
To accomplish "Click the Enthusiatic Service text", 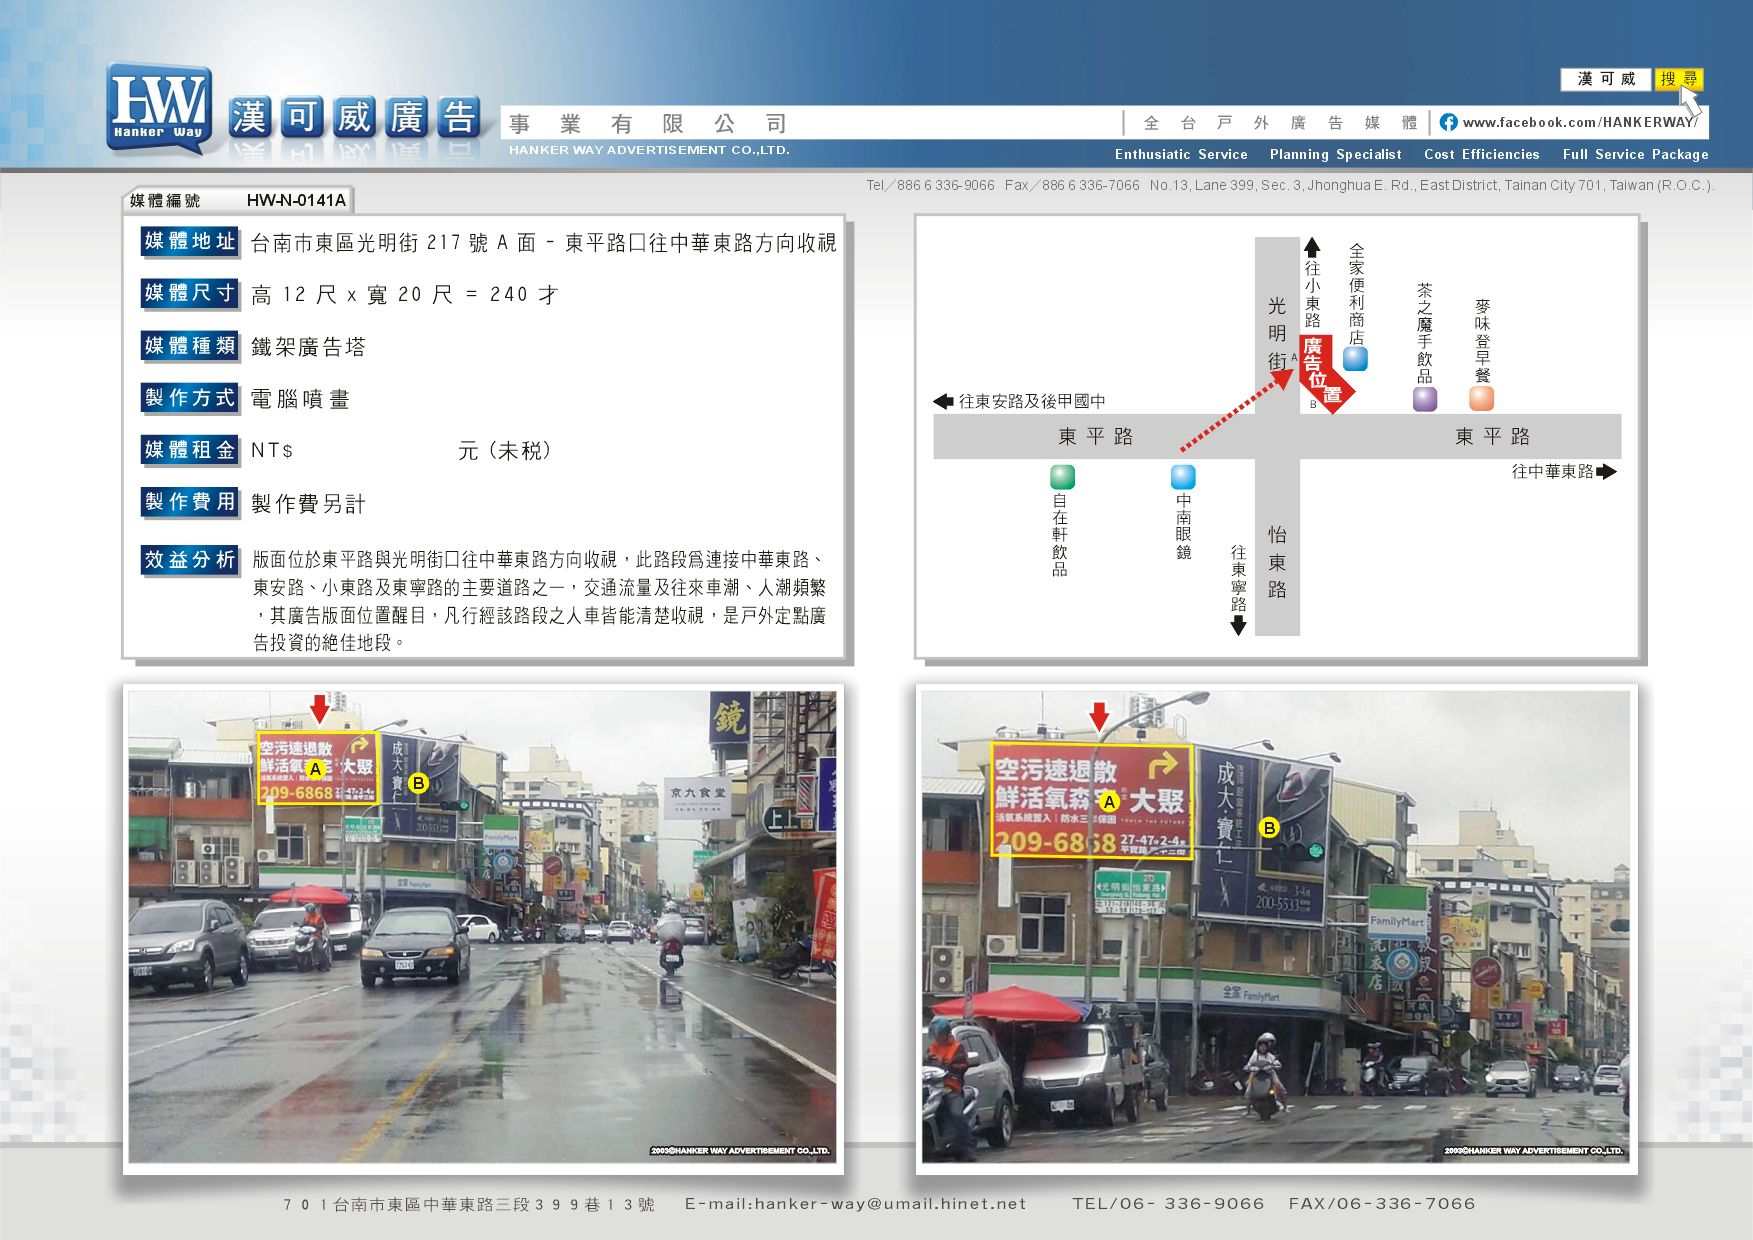I will click(1181, 154).
